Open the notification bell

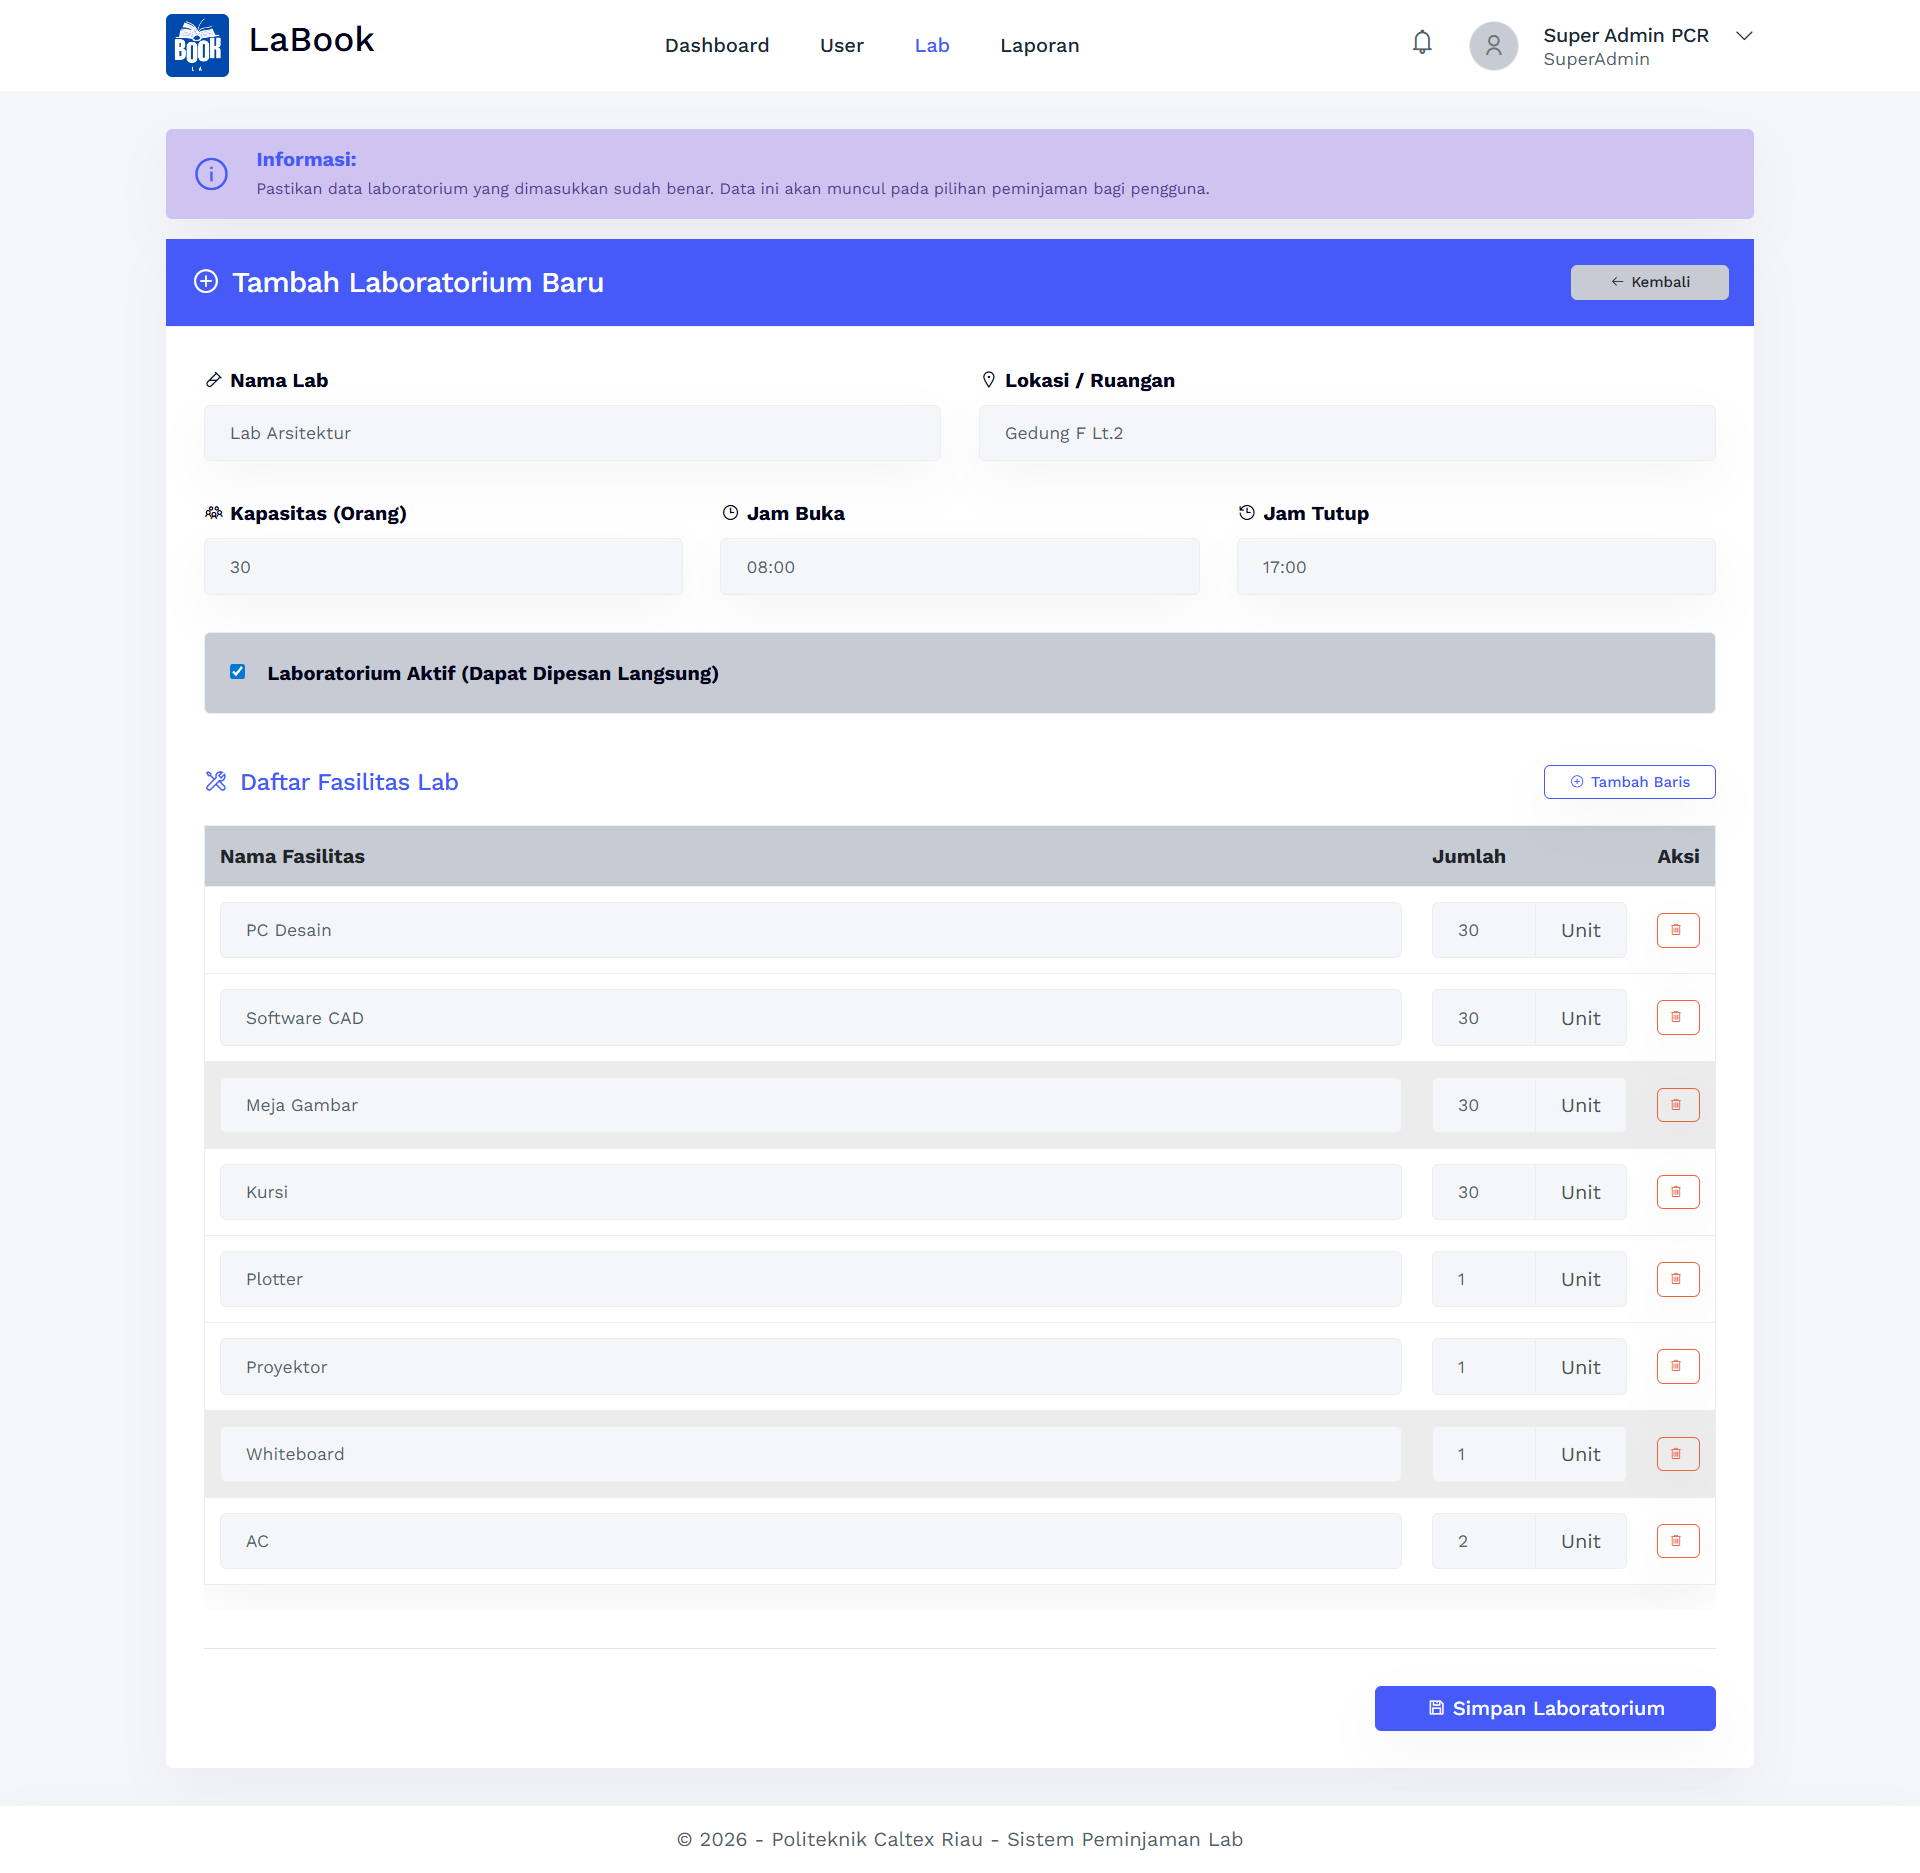tap(1422, 42)
